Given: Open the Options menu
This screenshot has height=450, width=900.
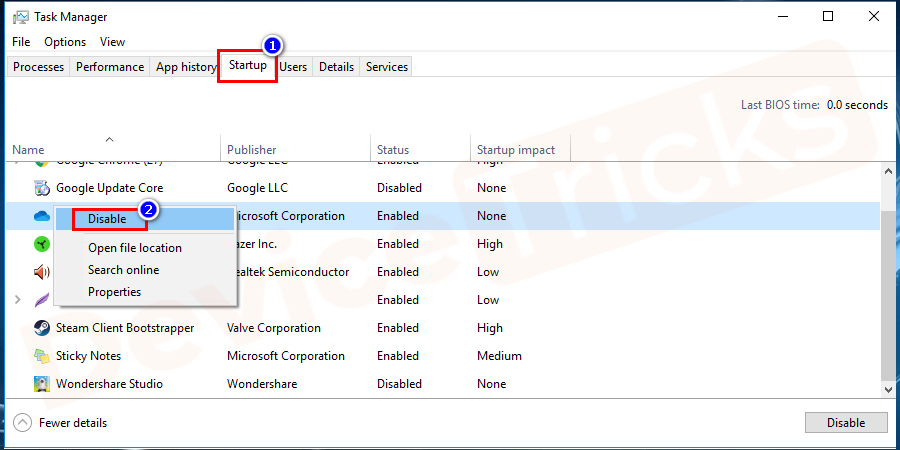Looking at the screenshot, I should 65,42.
